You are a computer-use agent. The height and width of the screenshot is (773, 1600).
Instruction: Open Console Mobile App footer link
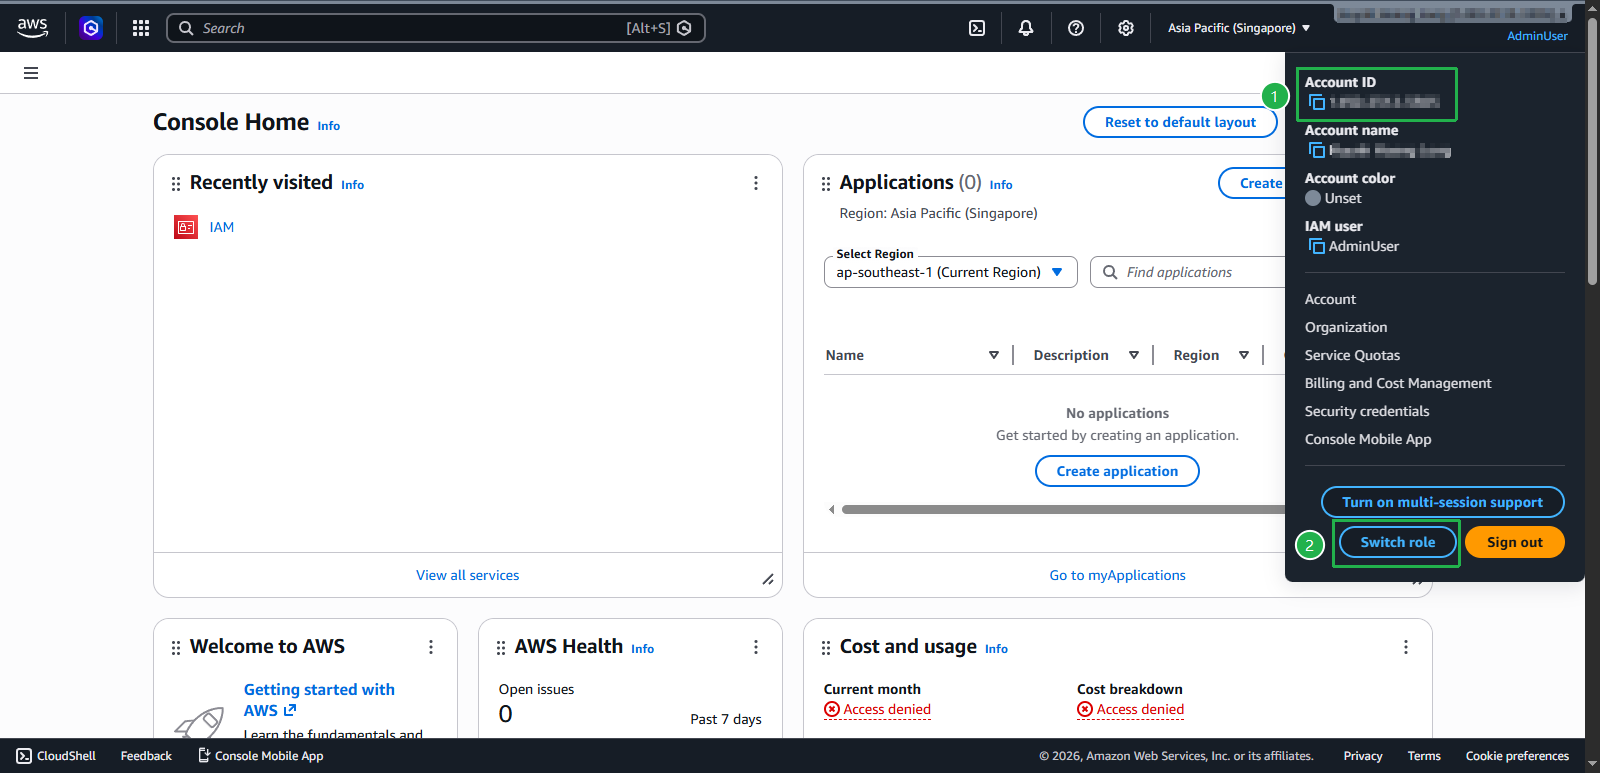pos(260,756)
